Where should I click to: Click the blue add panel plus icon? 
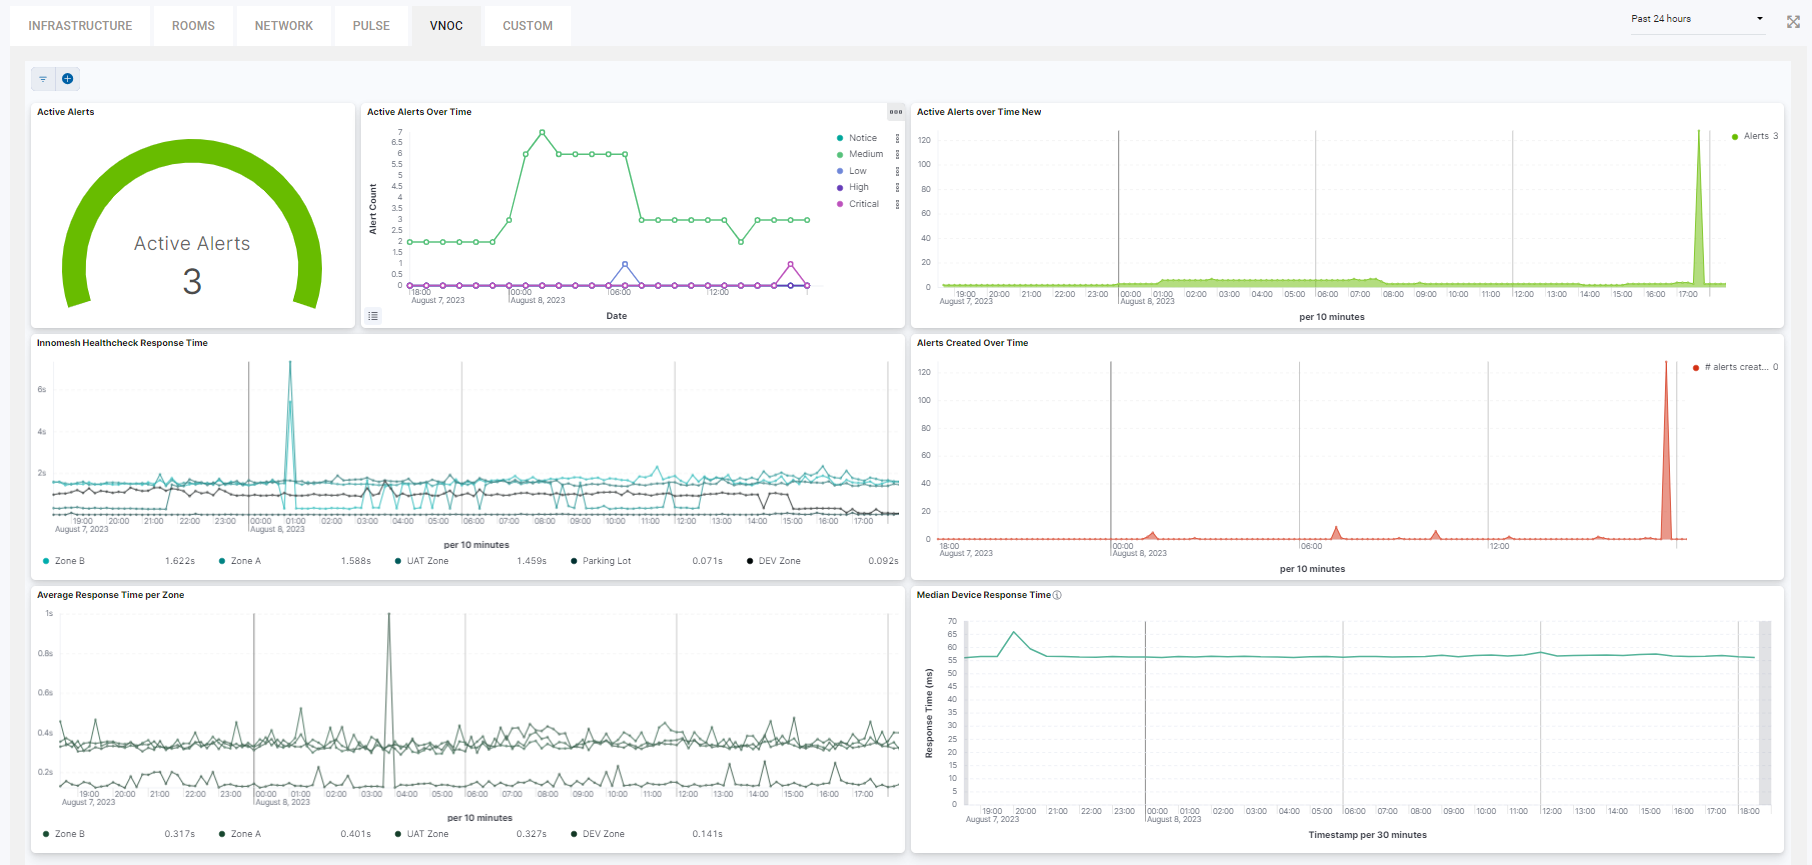67,79
